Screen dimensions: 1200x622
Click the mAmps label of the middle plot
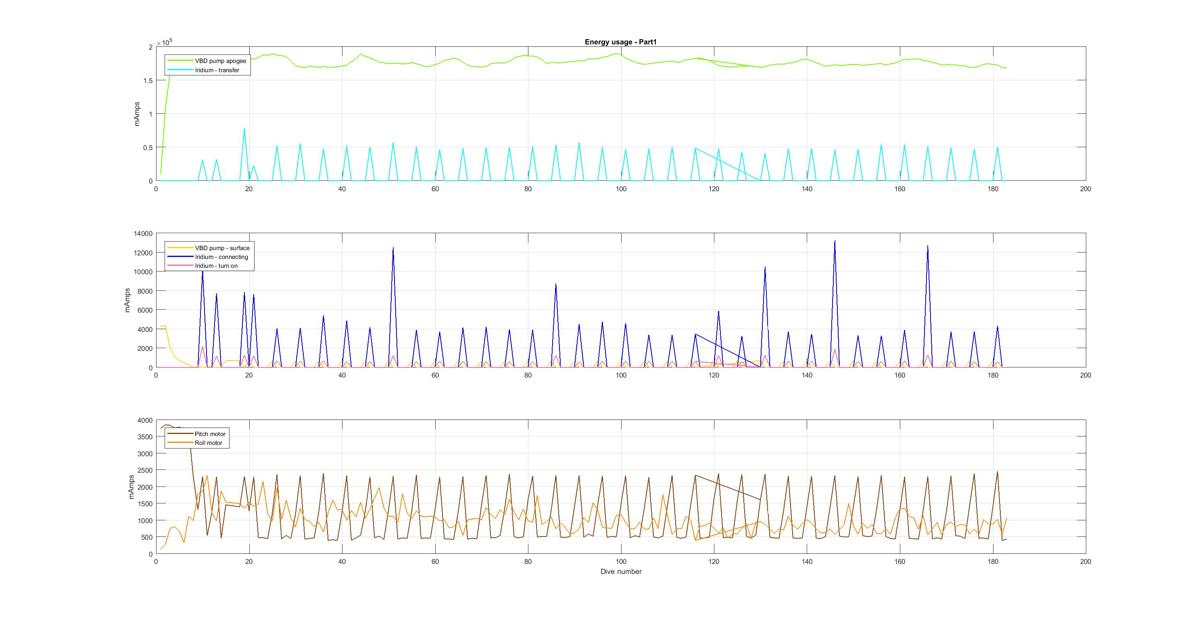point(128,300)
